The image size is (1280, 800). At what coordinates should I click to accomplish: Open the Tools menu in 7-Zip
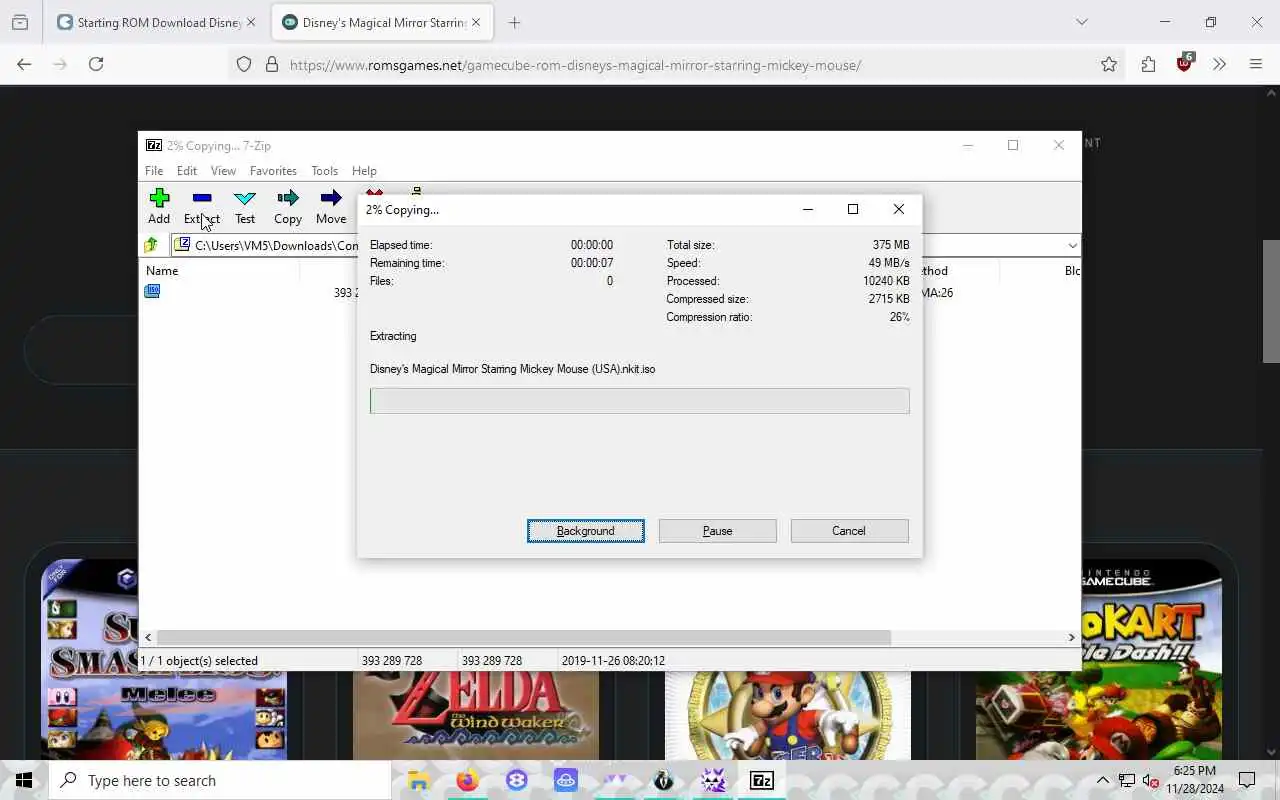point(324,171)
